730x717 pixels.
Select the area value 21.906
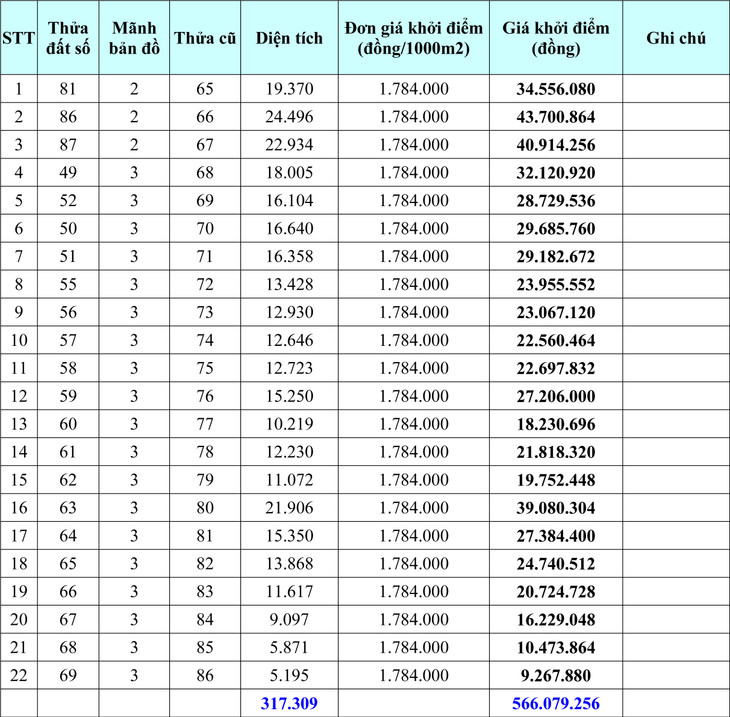pos(289,507)
